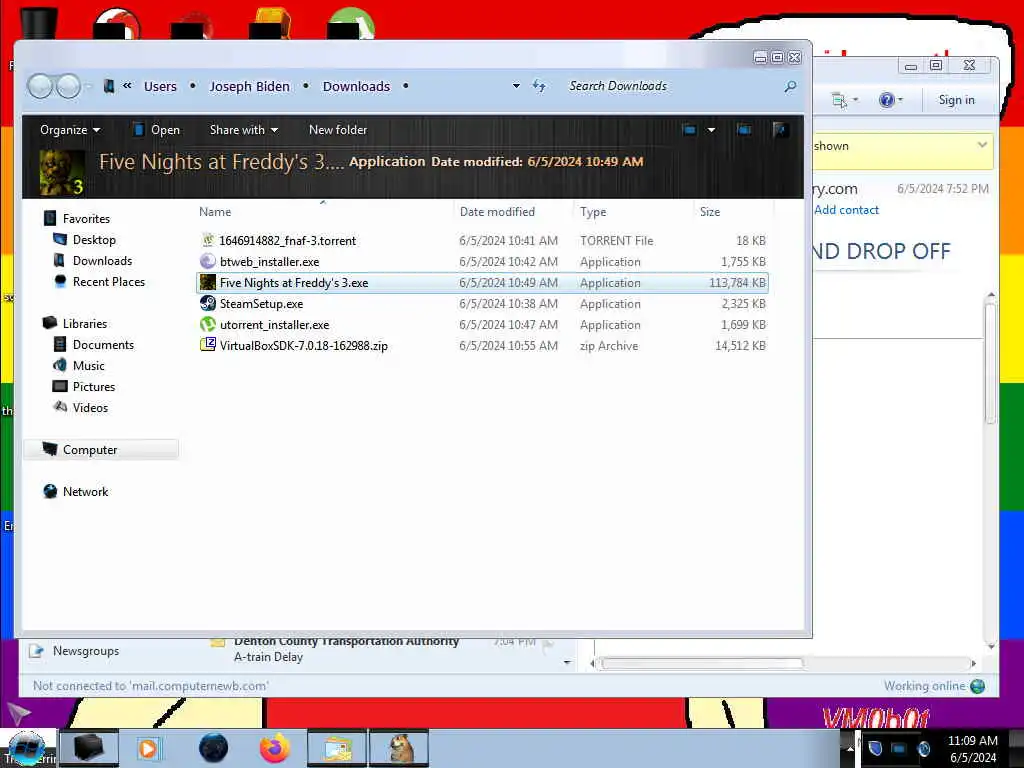1024x768 pixels.
Task: Click Joseph Biden in breadcrumb path
Action: [249, 86]
